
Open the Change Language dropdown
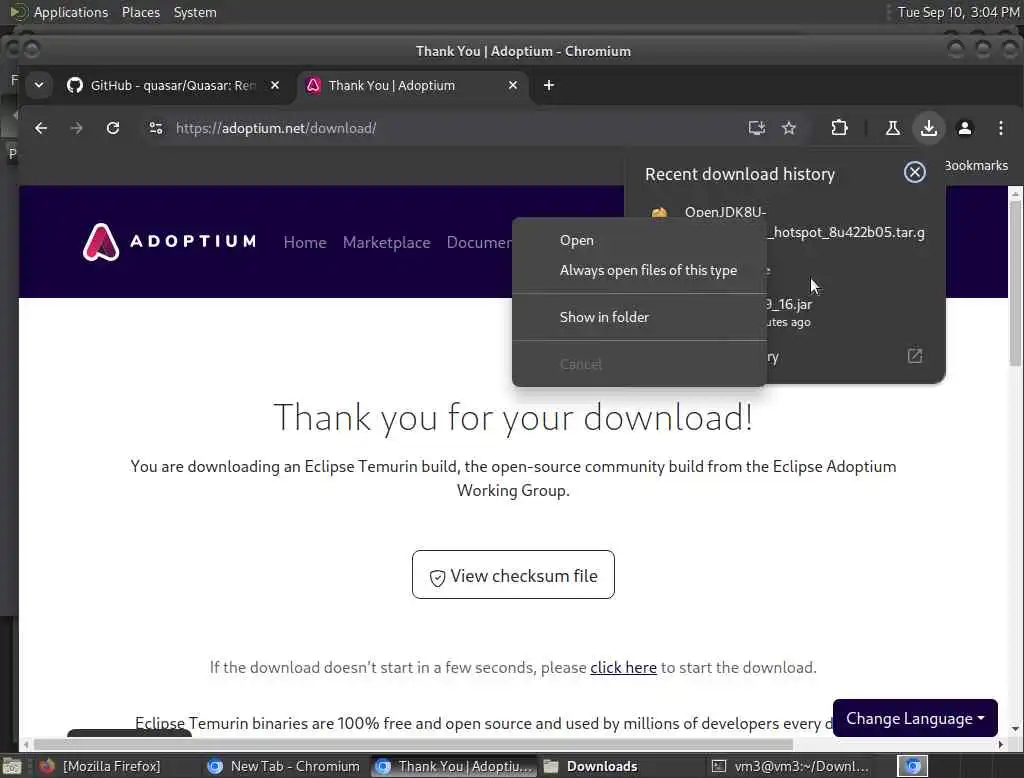915,718
